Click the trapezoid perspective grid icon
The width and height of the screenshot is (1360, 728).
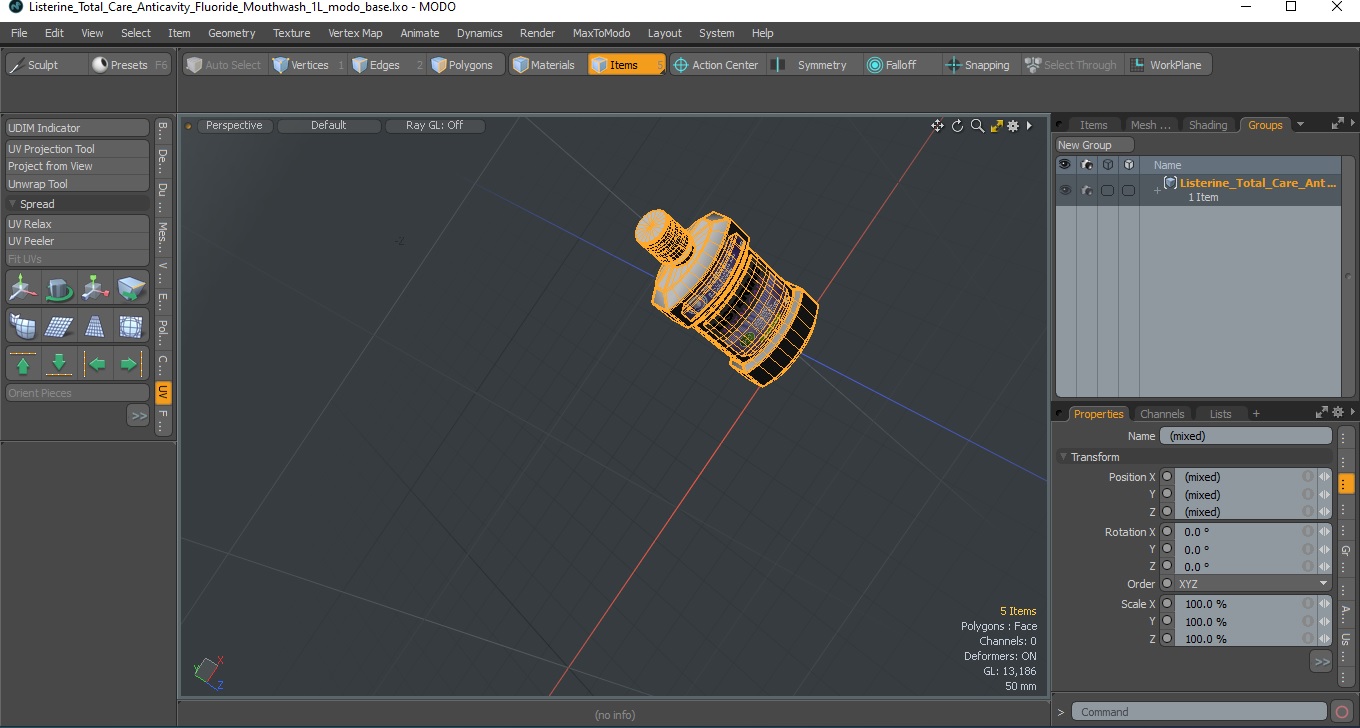click(x=95, y=326)
